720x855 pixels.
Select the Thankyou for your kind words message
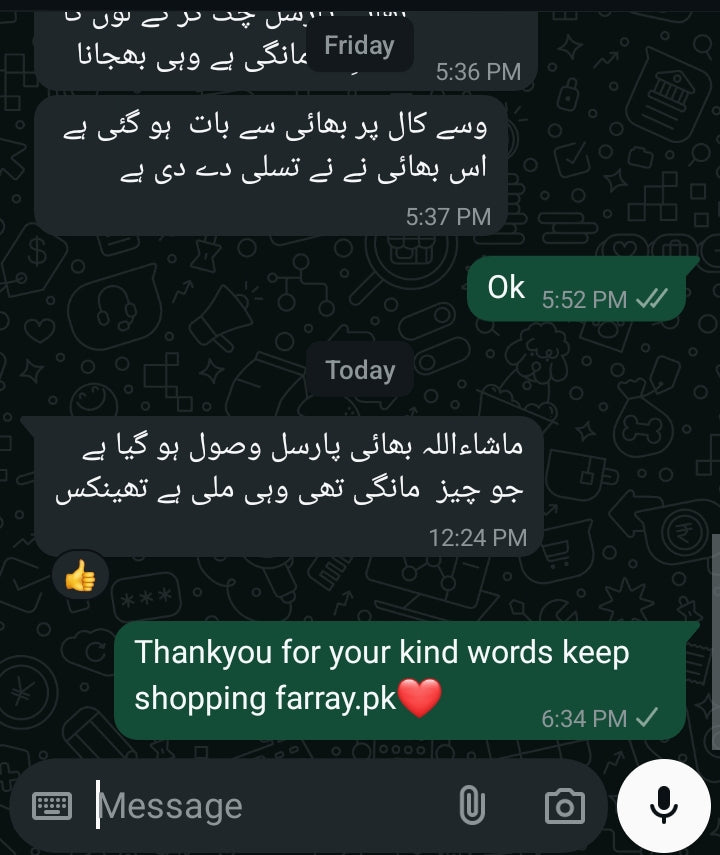[x=404, y=681]
